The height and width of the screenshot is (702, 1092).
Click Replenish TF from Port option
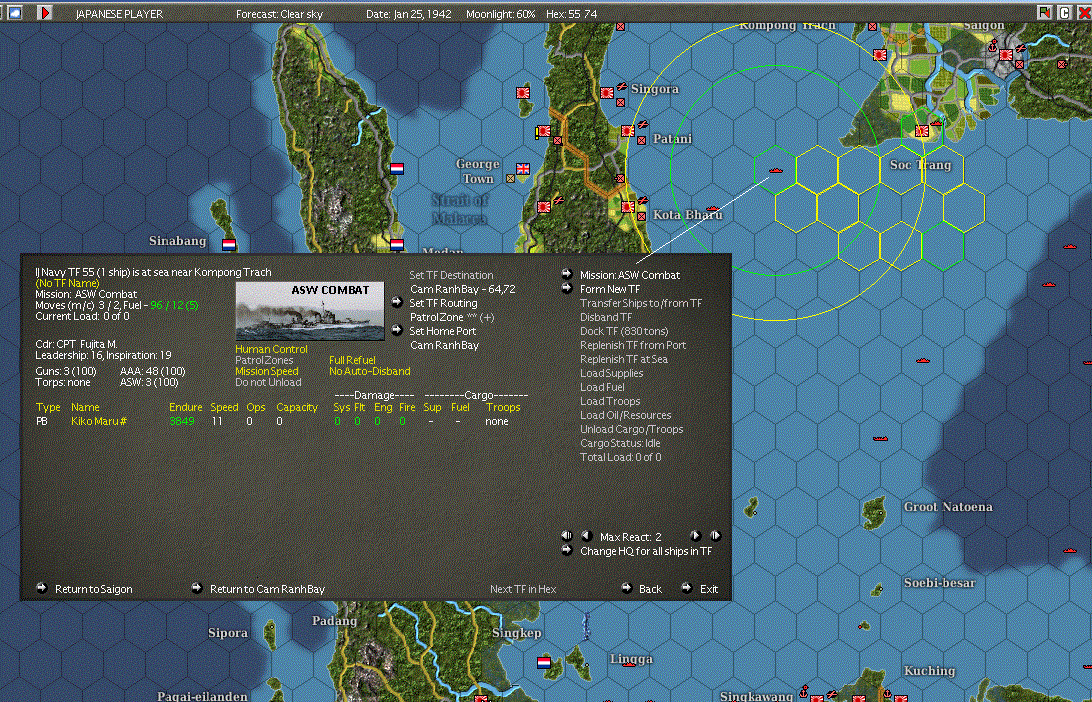click(x=633, y=345)
